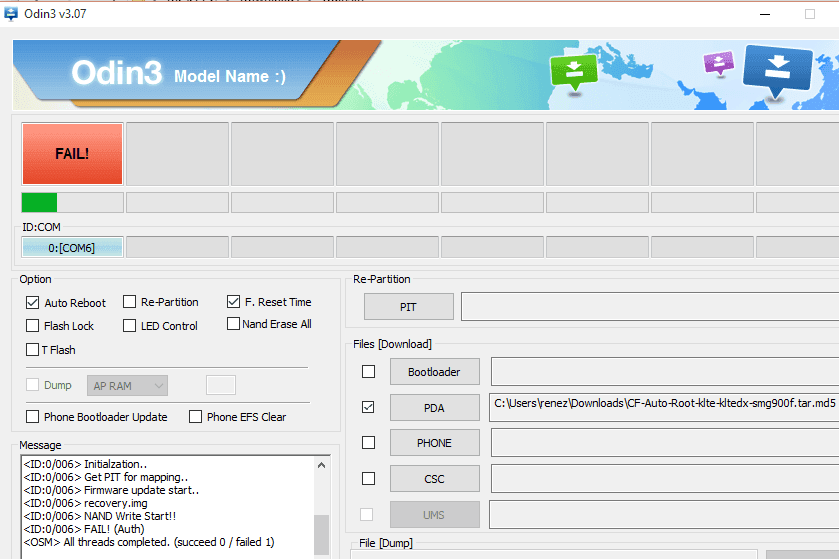The height and width of the screenshot is (559, 839).
Task: Click the 'NAND Write Start!!' log line
Action: tap(100, 516)
